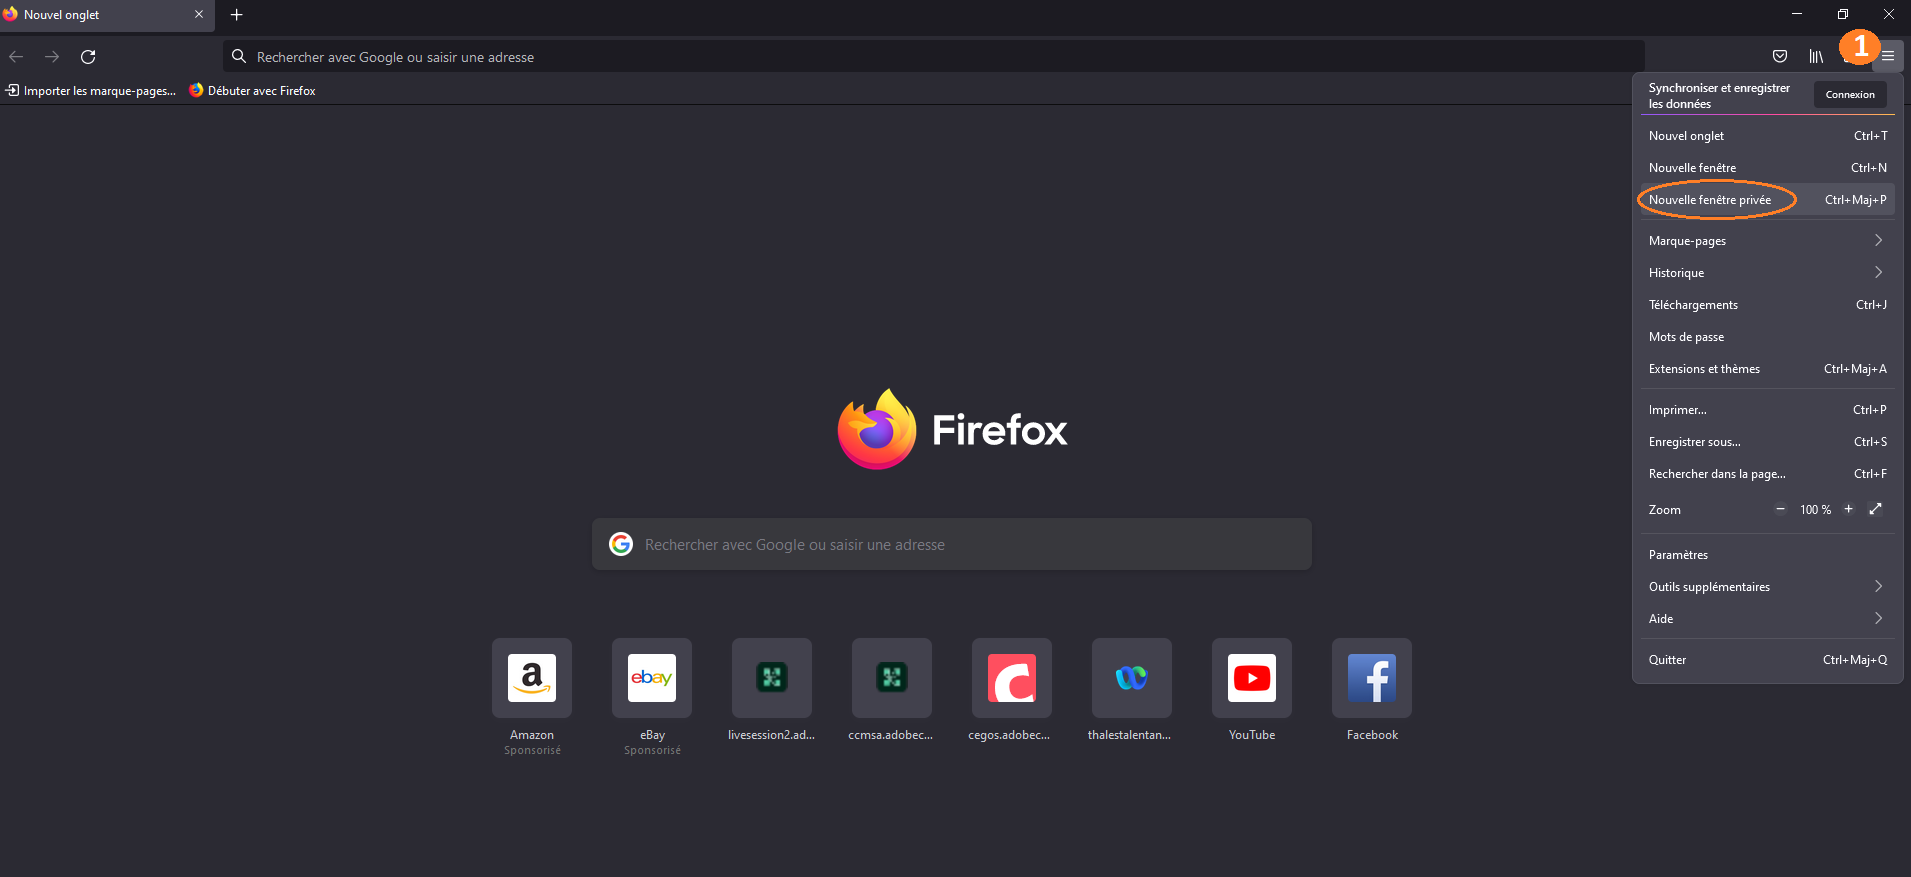The height and width of the screenshot is (877, 1911).
Task: Open Mots de passe from menu
Action: click(x=1767, y=337)
